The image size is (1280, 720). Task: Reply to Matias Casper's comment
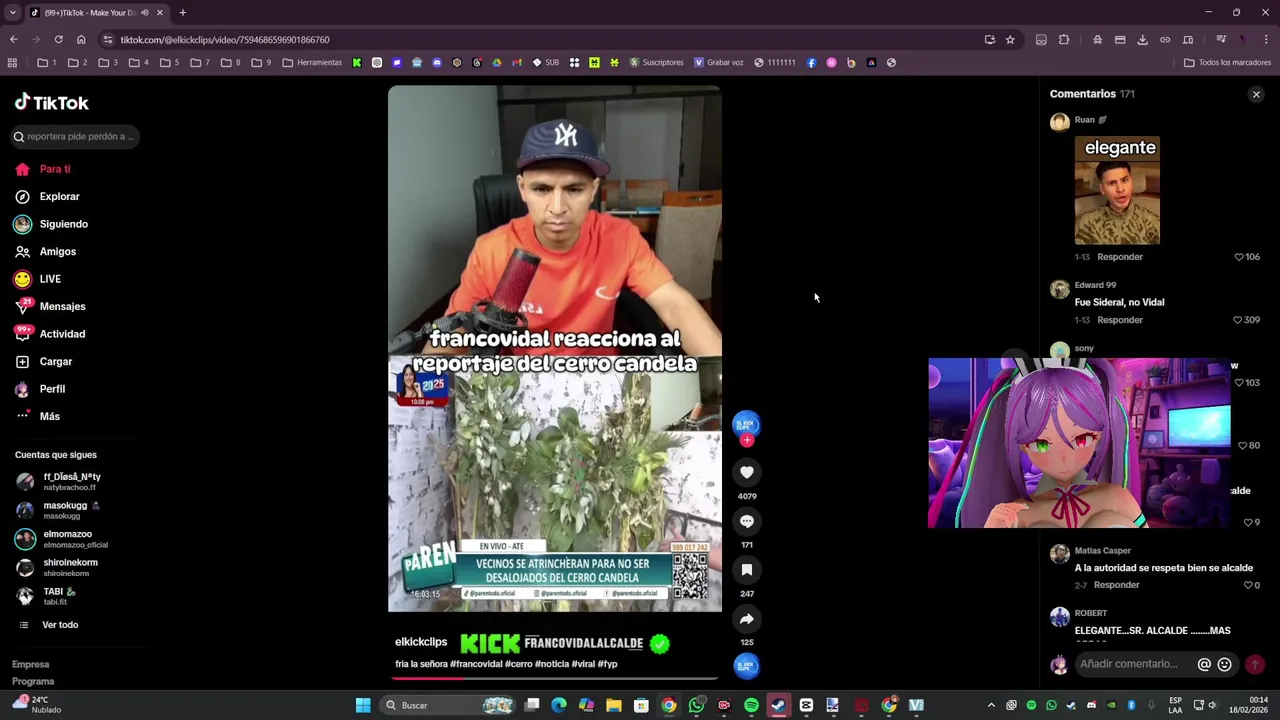[x=1116, y=585]
